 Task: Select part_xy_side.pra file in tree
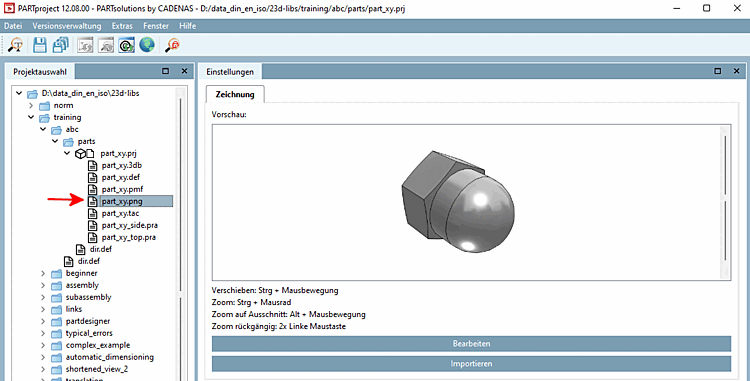pyautogui.click(x=130, y=225)
